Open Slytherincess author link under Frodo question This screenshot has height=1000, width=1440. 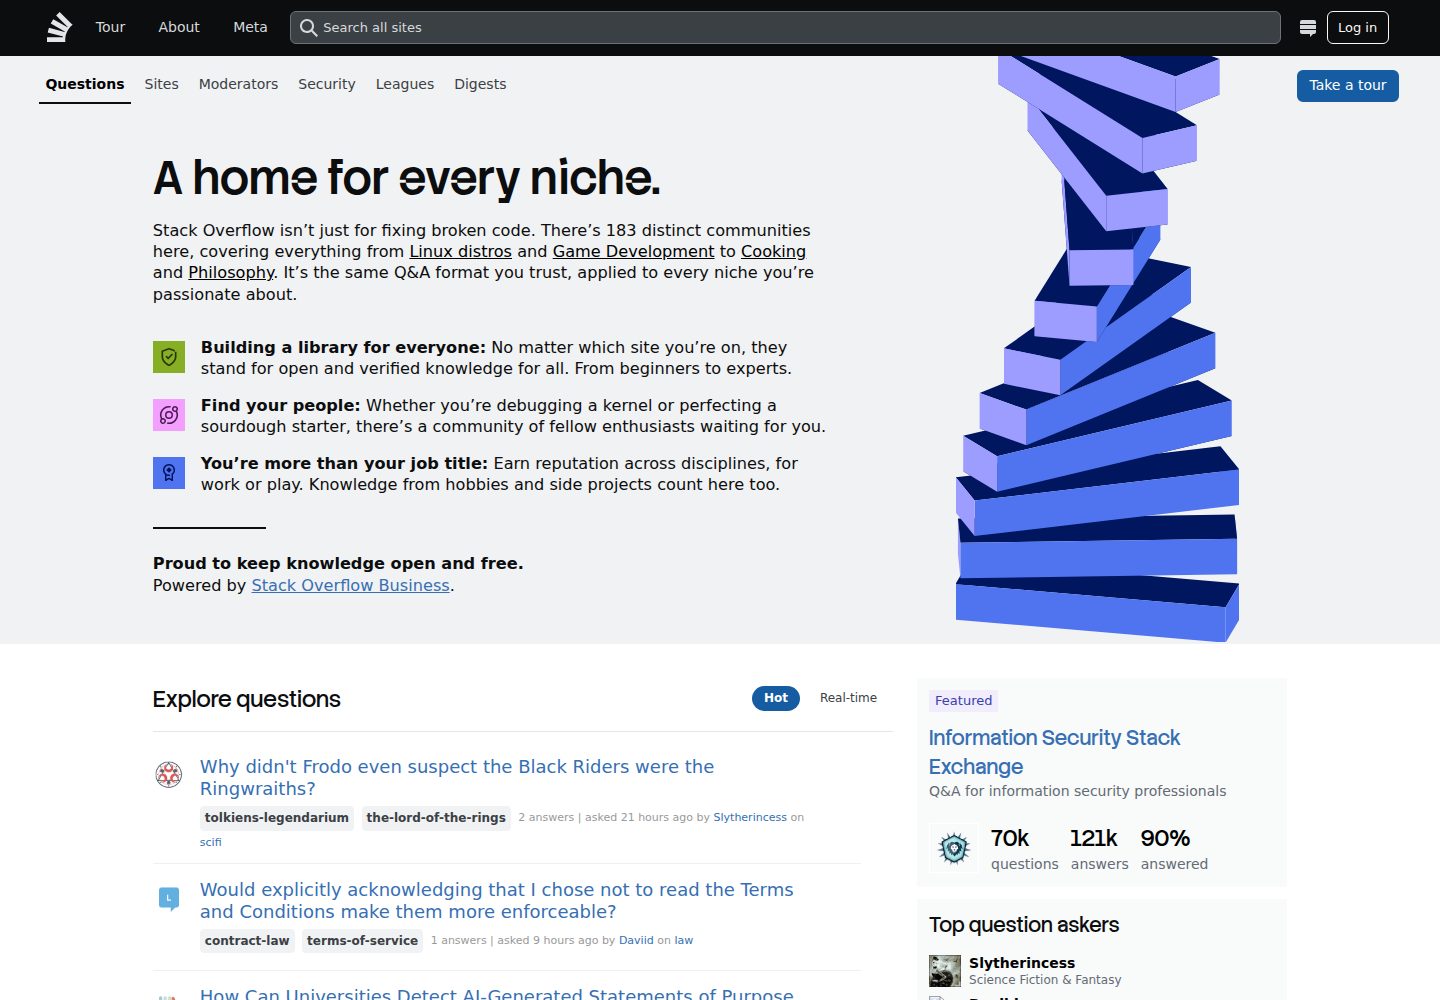click(750, 818)
